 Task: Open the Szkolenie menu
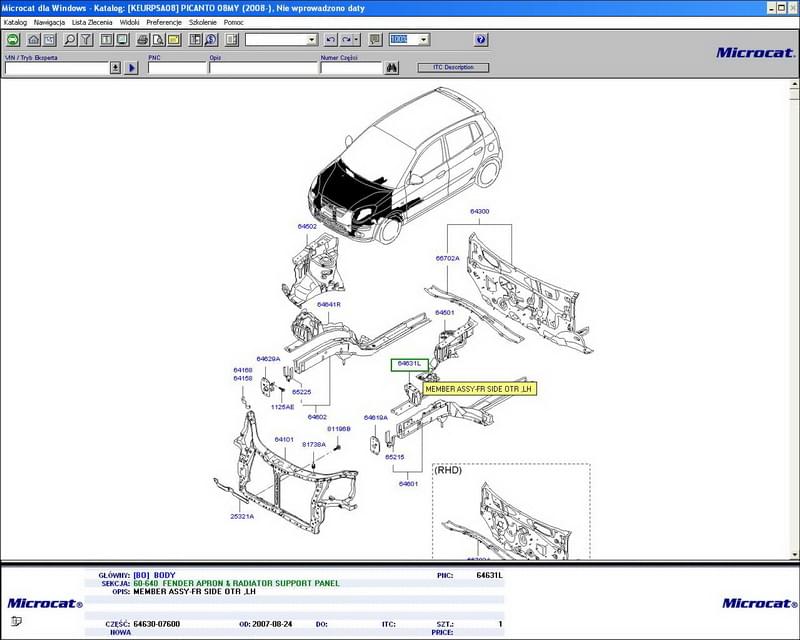point(203,22)
